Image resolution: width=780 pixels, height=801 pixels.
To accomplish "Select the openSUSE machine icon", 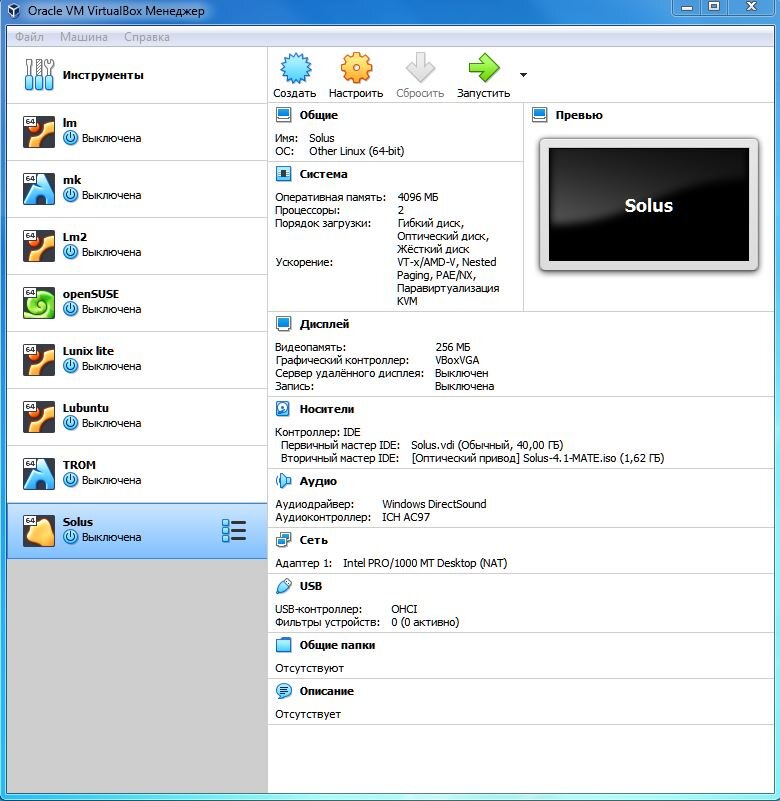I will [x=39, y=303].
